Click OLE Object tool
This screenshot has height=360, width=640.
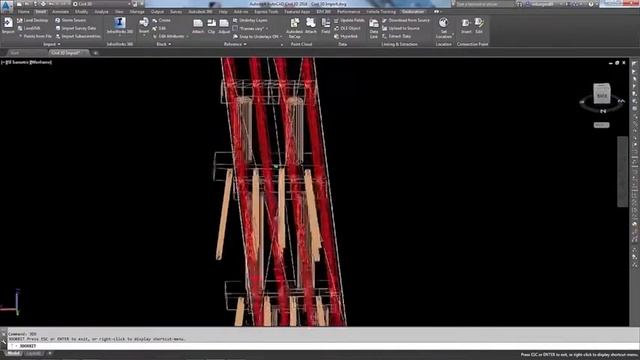pos(347,28)
